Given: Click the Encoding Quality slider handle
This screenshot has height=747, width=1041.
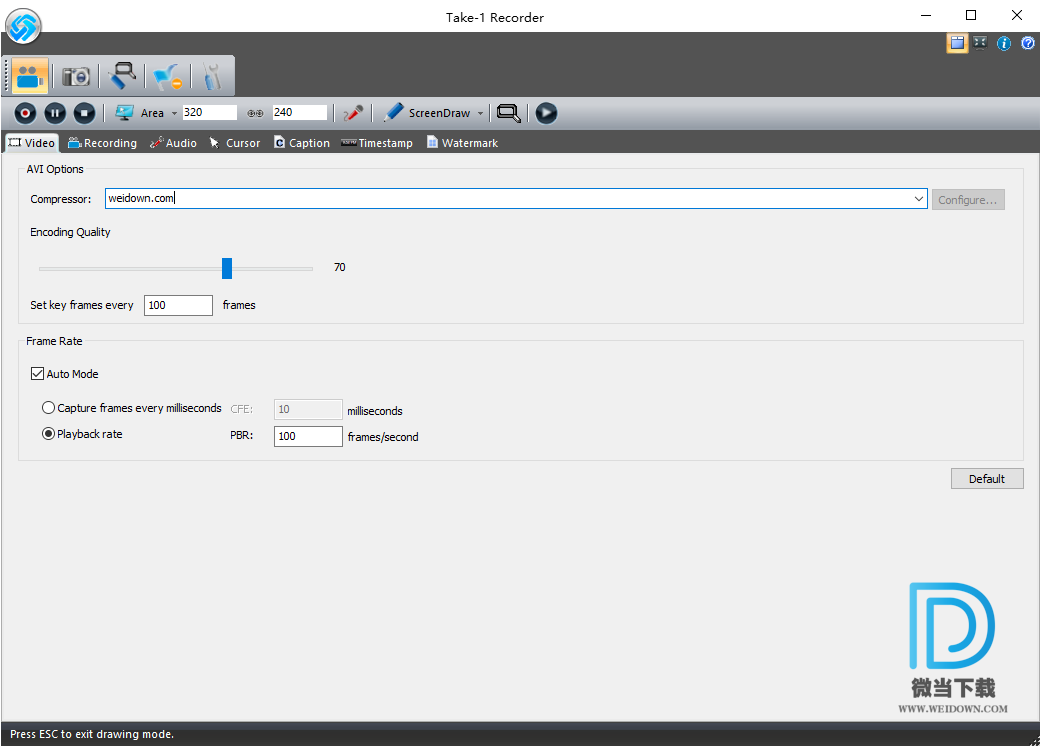Looking at the screenshot, I should tap(227, 268).
